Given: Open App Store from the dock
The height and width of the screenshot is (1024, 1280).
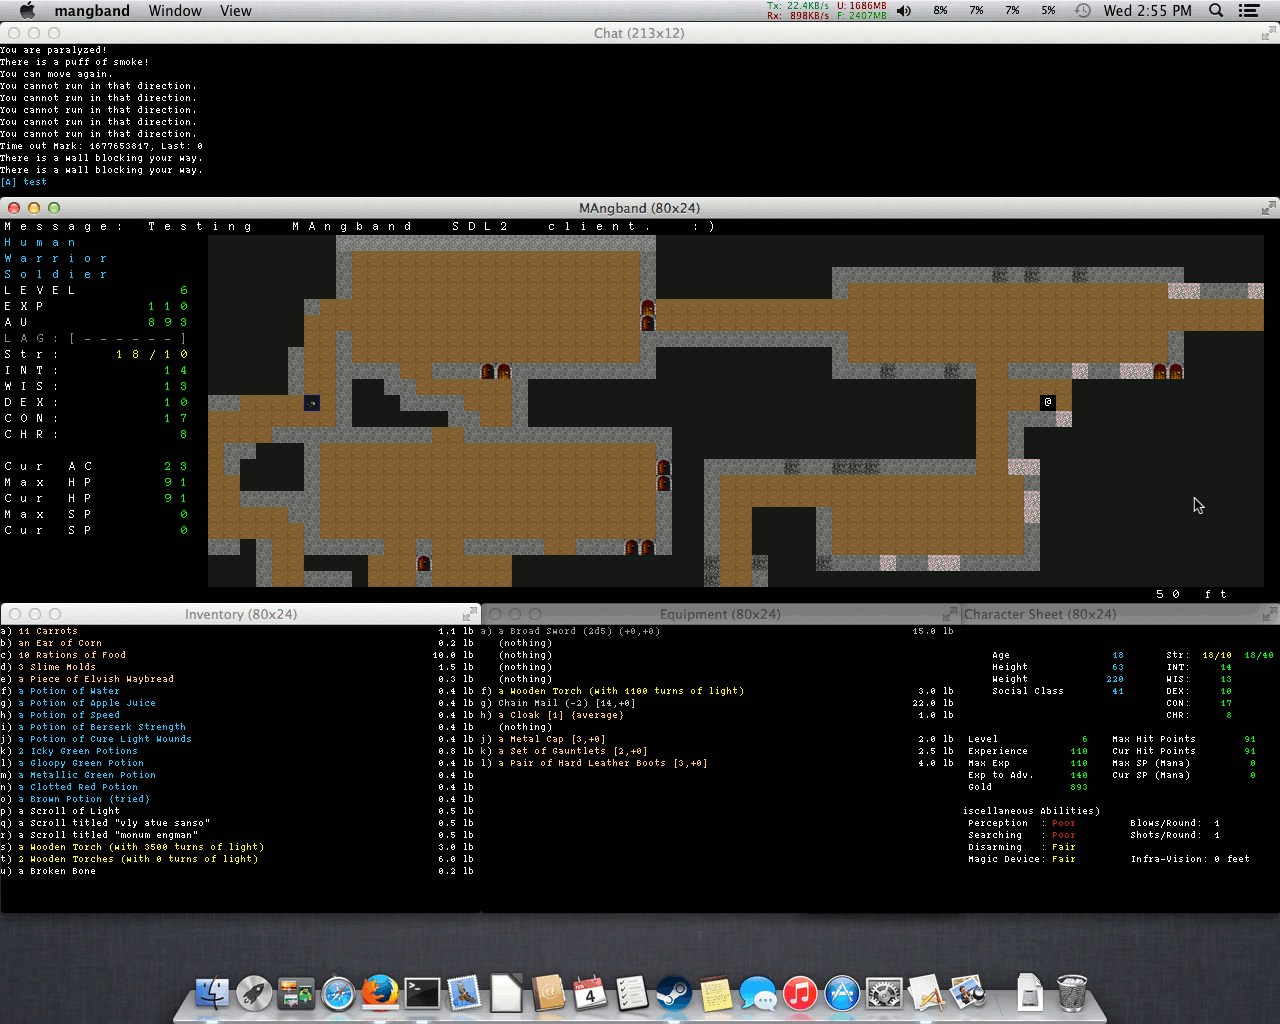Looking at the screenshot, I should [x=842, y=993].
